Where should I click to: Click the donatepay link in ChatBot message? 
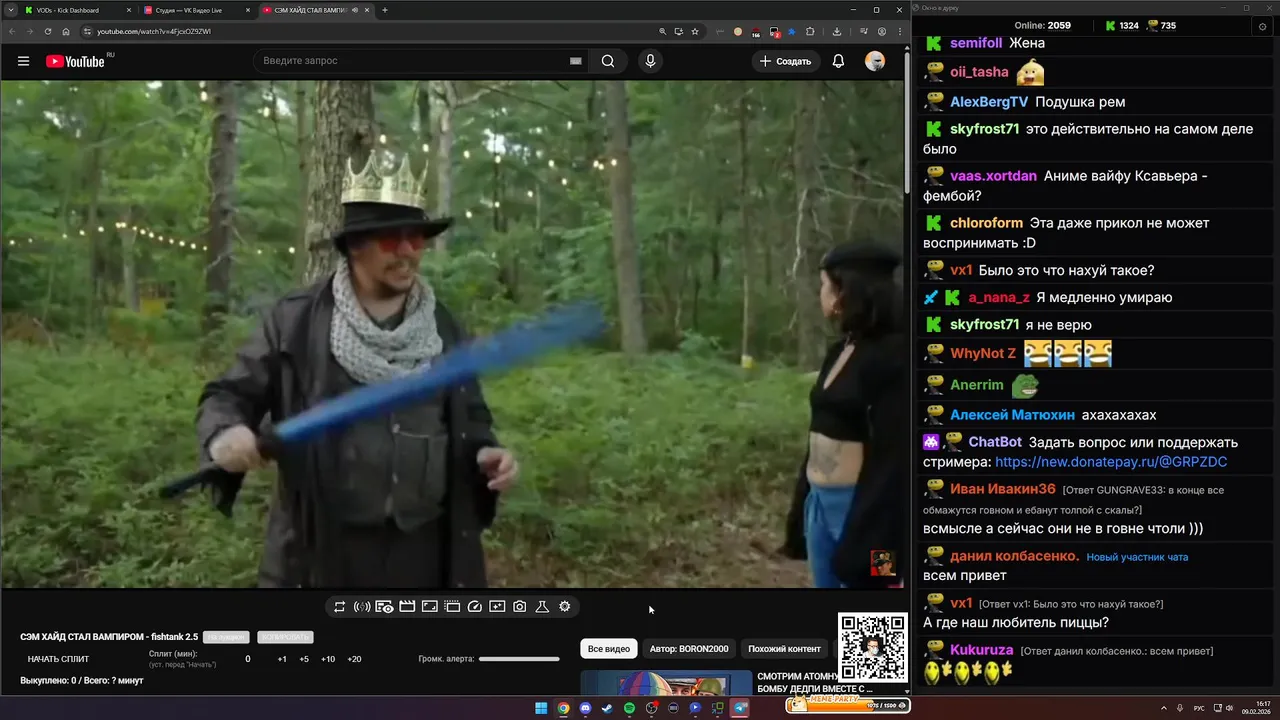[1111, 462]
